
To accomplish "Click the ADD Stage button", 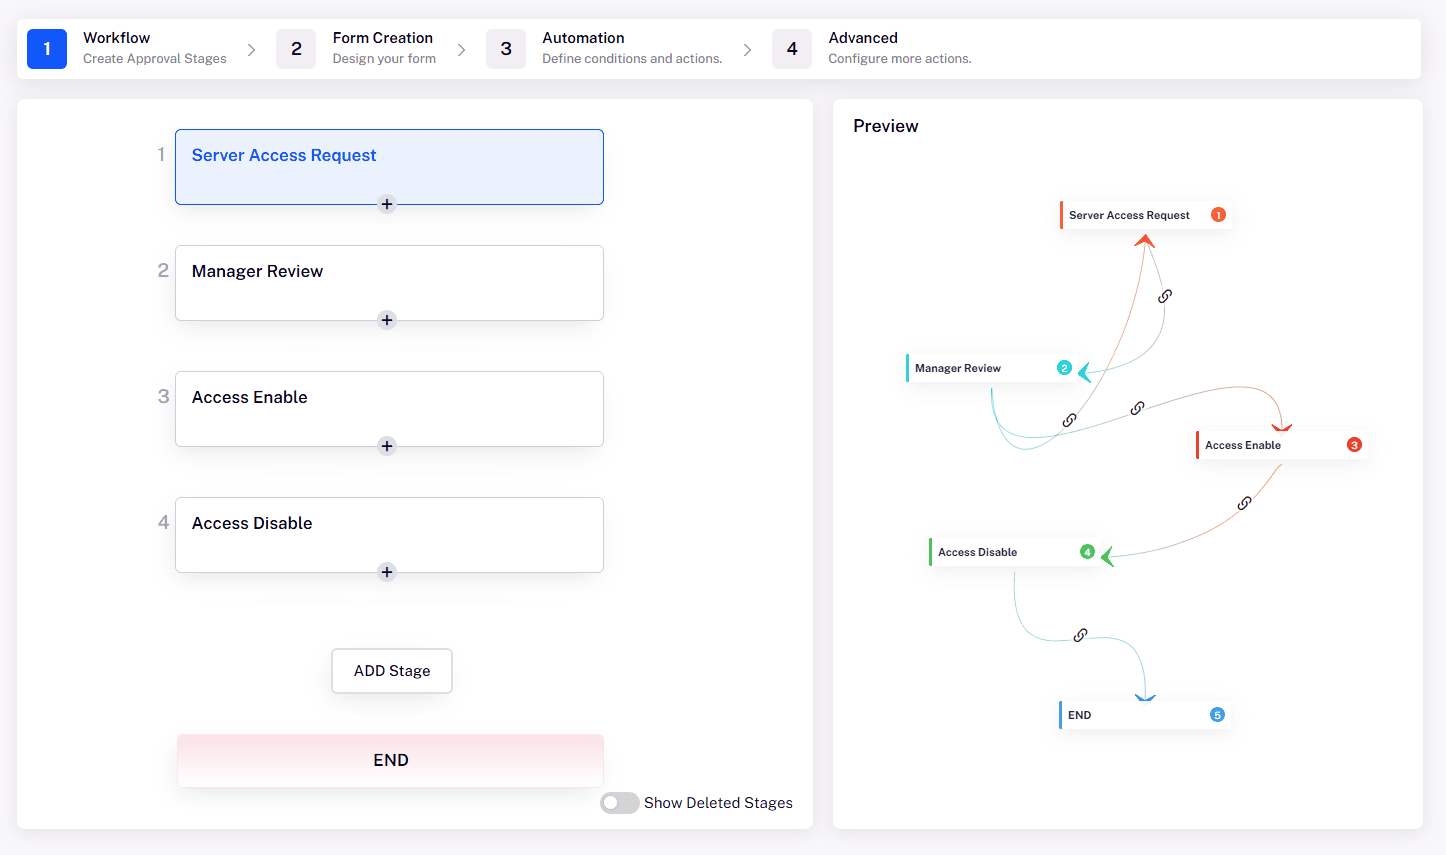I will click(x=391, y=670).
